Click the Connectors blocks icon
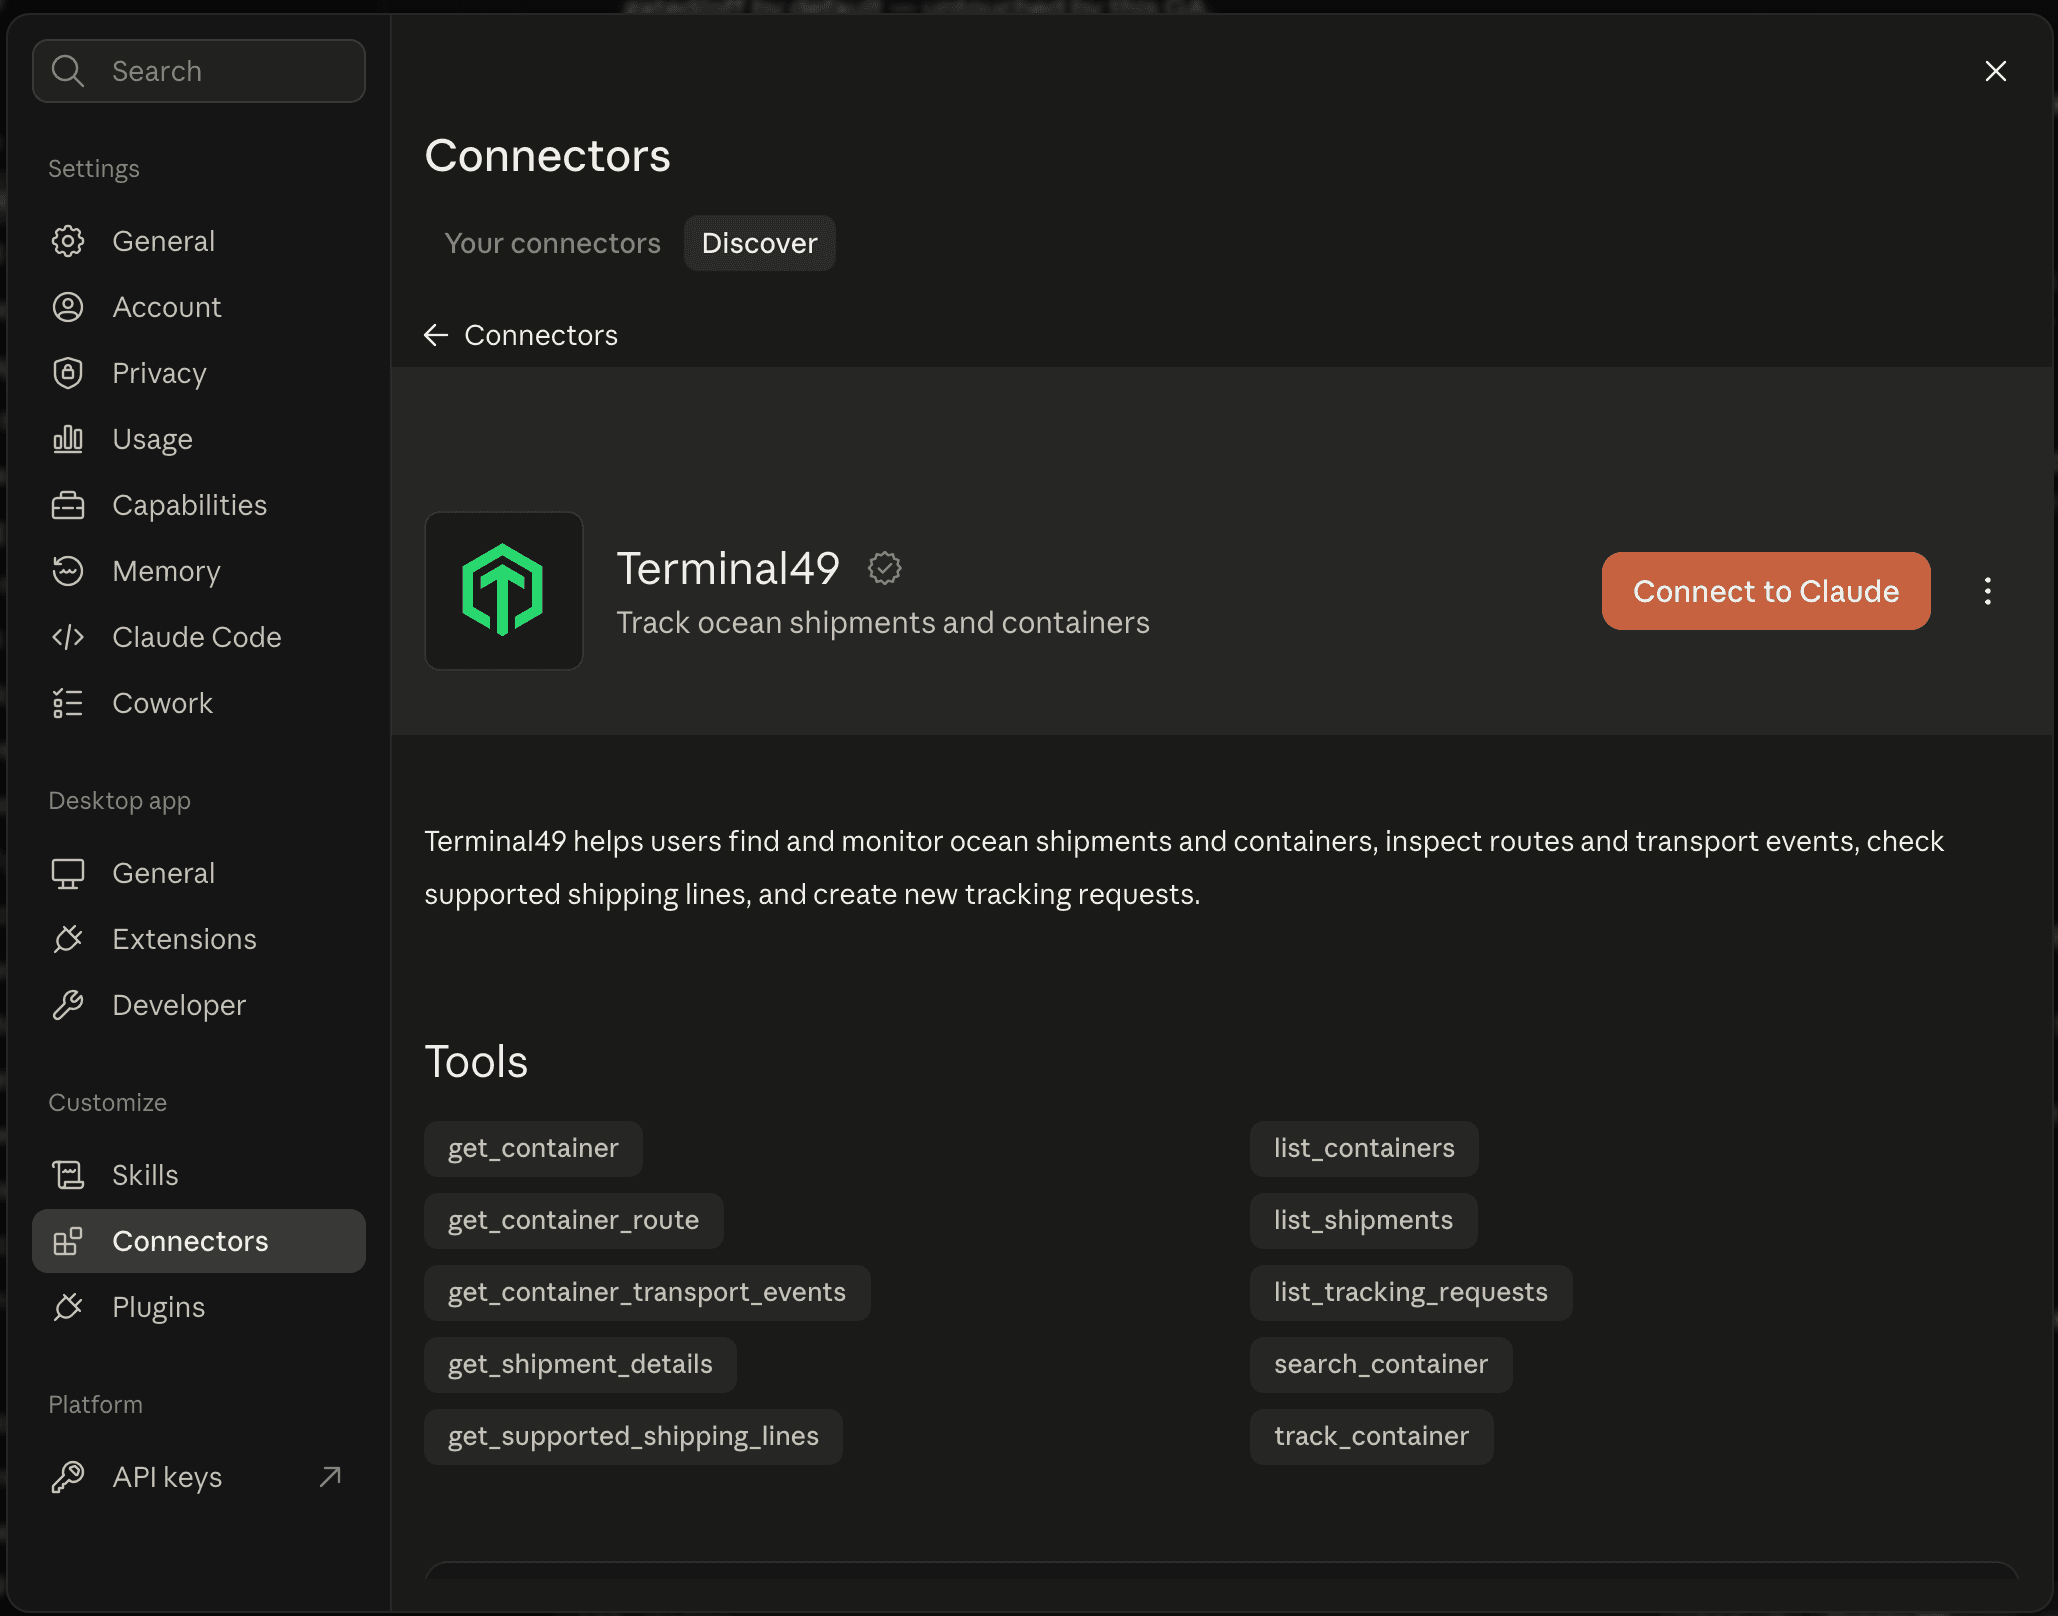Screen dimensions: 2058x1616 [68, 1241]
